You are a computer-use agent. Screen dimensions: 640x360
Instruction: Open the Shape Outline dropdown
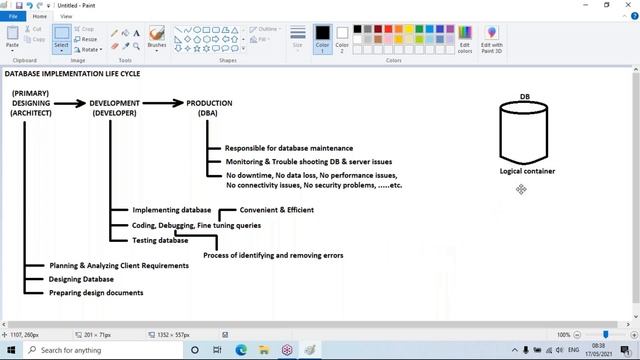265,29
